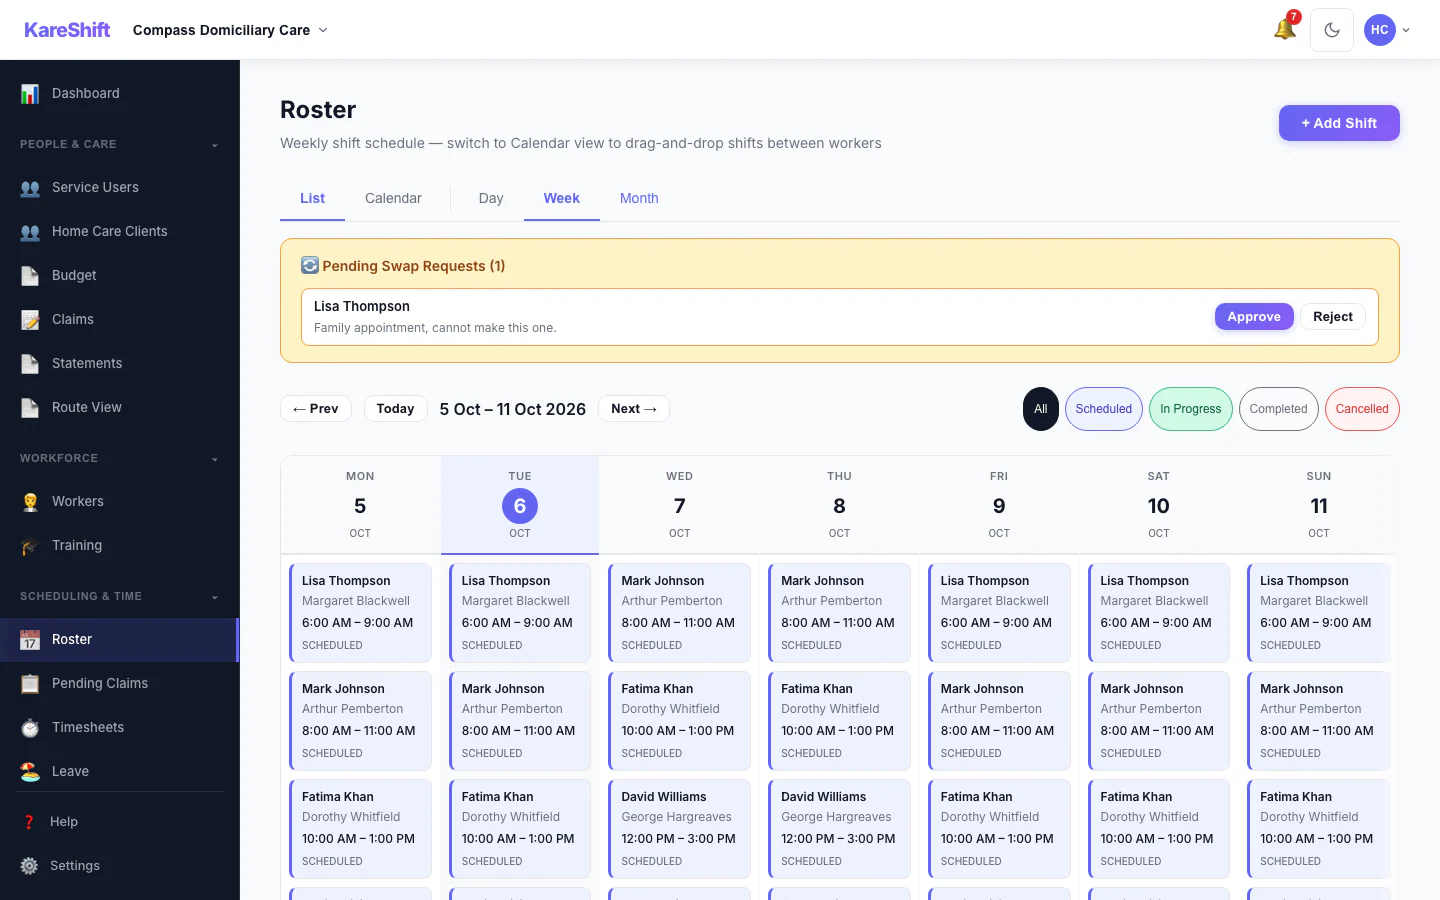Viewport: 1440px width, 900px height.
Task: Click the Add Shift button
Action: (x=1339, y=123)
